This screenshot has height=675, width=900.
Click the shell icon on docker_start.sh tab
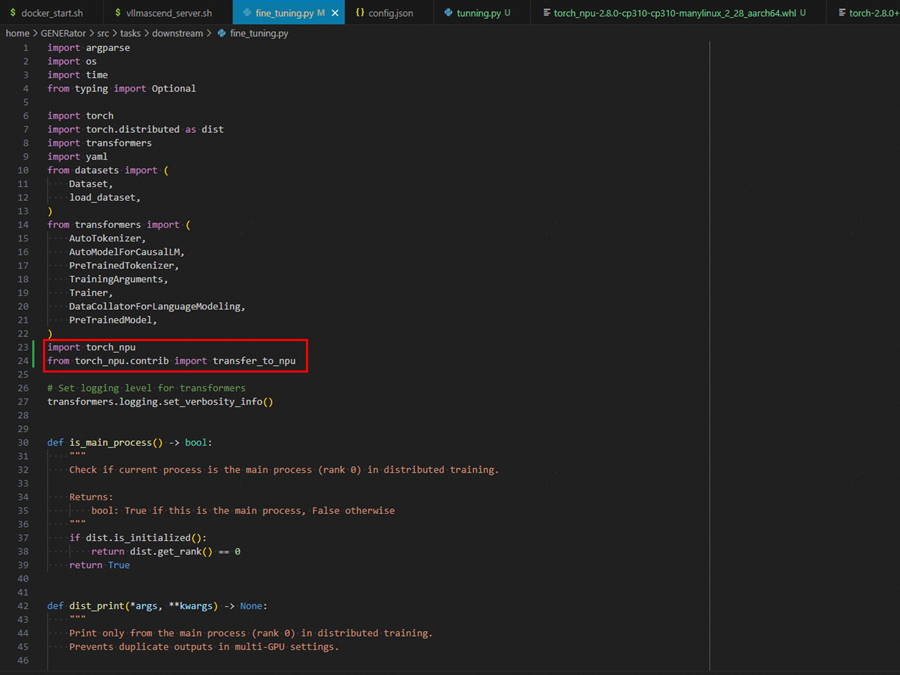(13, 12)
